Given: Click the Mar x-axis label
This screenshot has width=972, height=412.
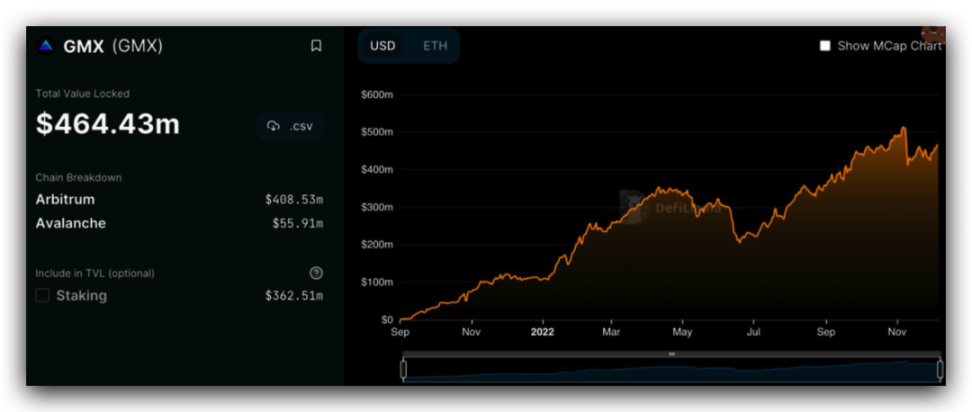Looking at the screenshot, I should [611, 332].
